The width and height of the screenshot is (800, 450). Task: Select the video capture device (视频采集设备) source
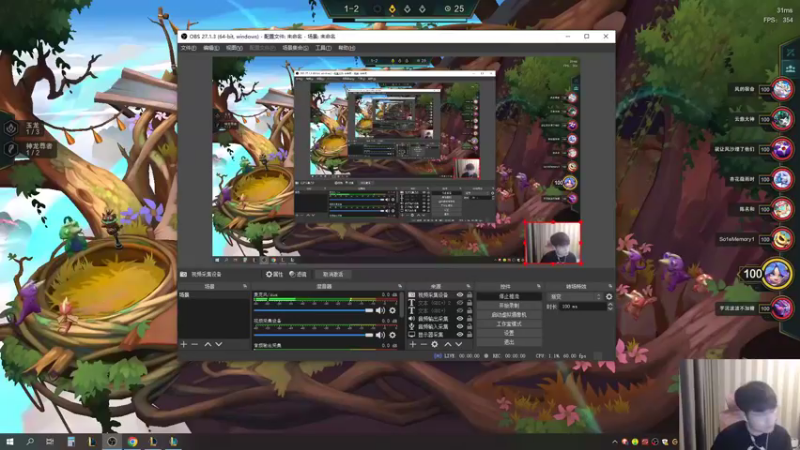433,295
